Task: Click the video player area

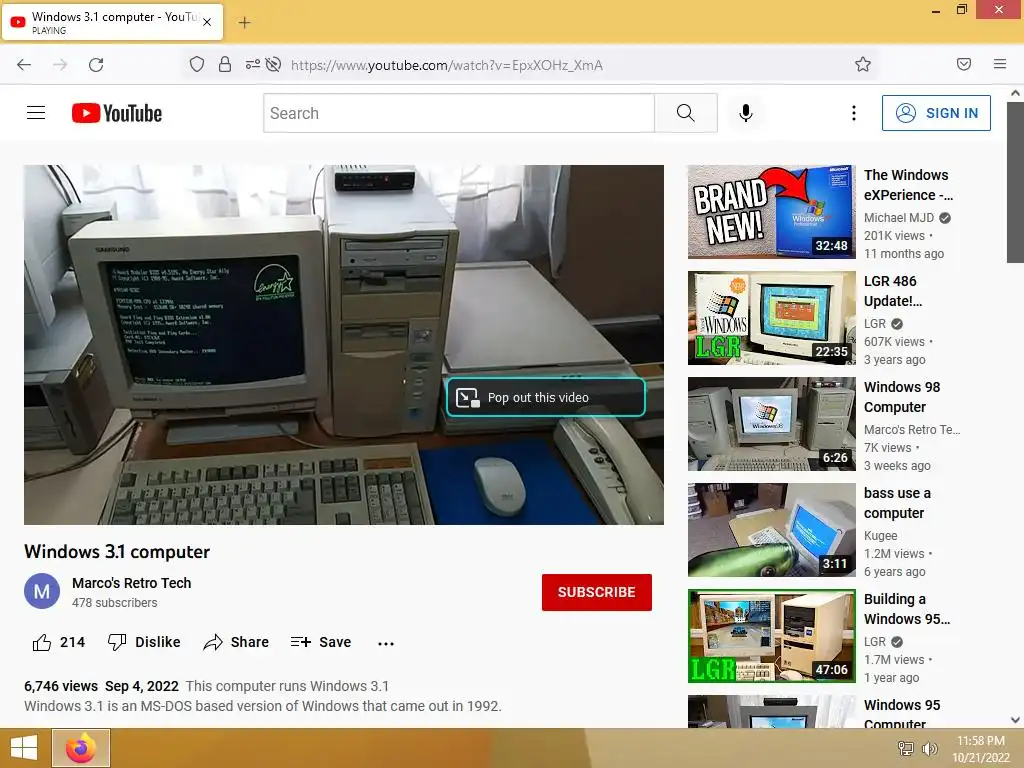Action: pos(344,344)
